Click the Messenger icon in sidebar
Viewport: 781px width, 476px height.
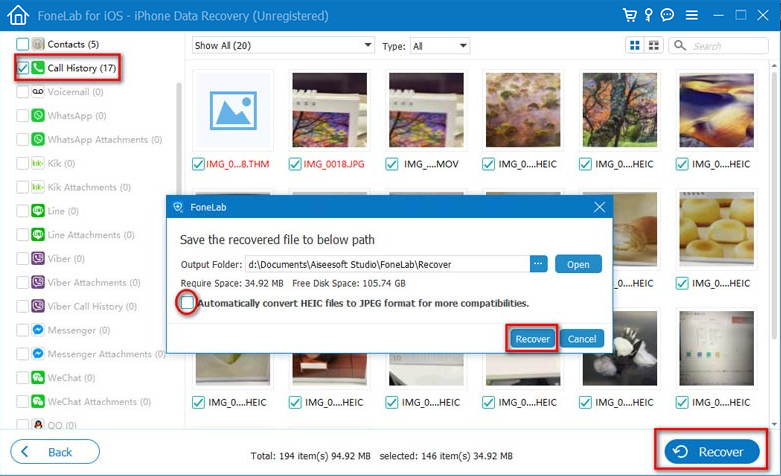[38, 330]
